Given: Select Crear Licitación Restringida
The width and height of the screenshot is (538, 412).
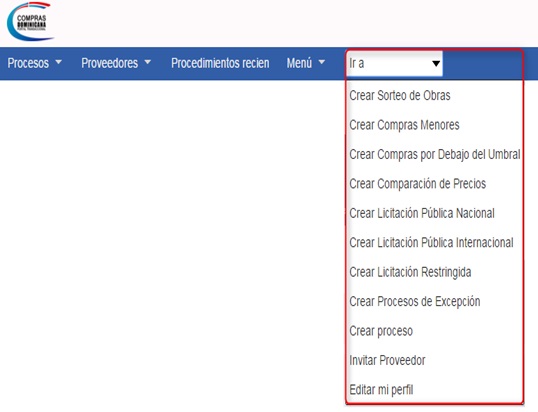Looking at the screenshot, I should (410, 272).
